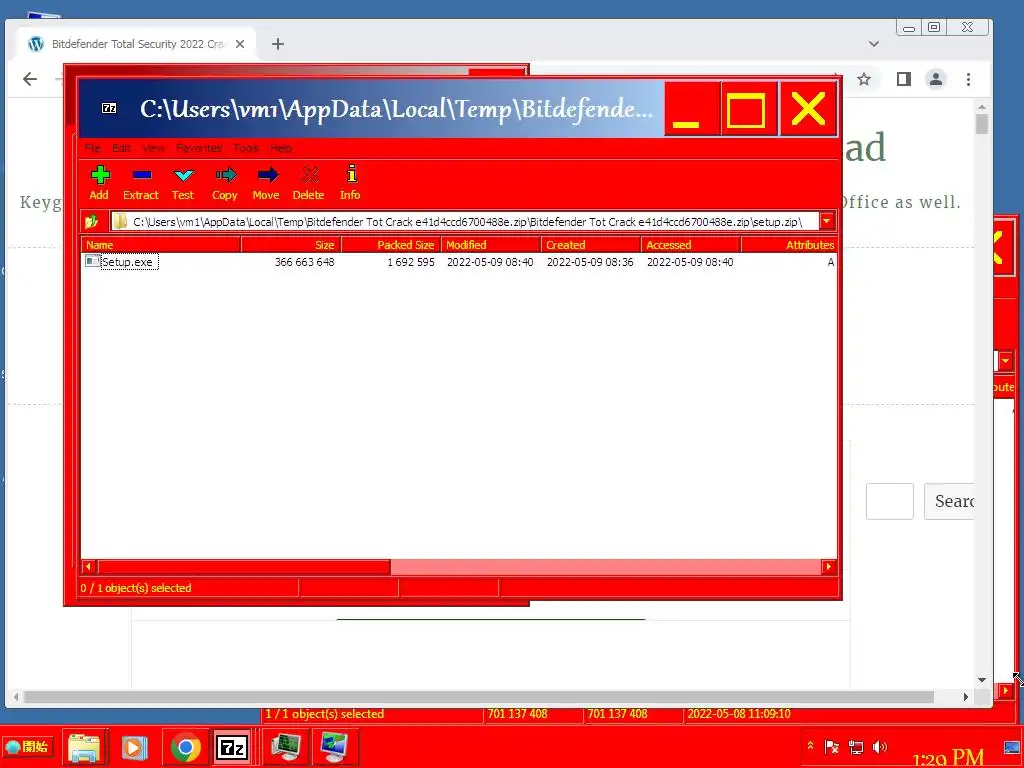Click the Chrome page horizontal scrollbar thumb
This screenshot has height=768, width=1024.
pos(479,697)
